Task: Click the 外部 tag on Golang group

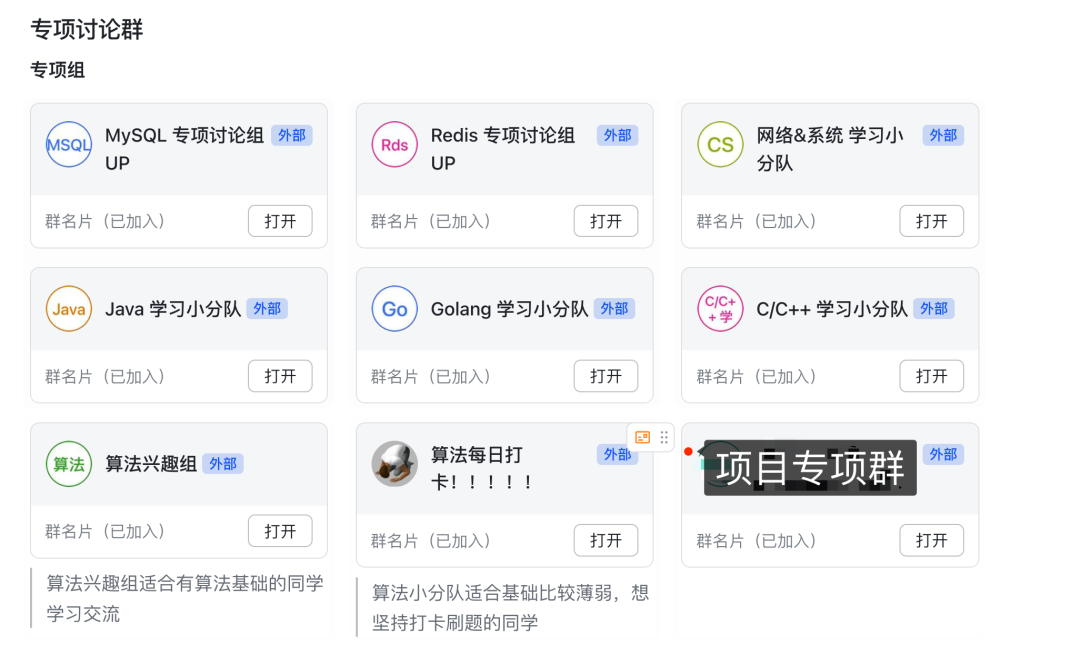Action: pos(614,309)
